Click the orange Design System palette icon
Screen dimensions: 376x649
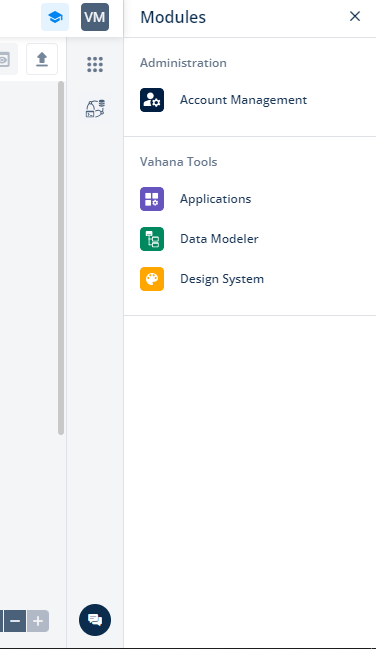(152, 279)
